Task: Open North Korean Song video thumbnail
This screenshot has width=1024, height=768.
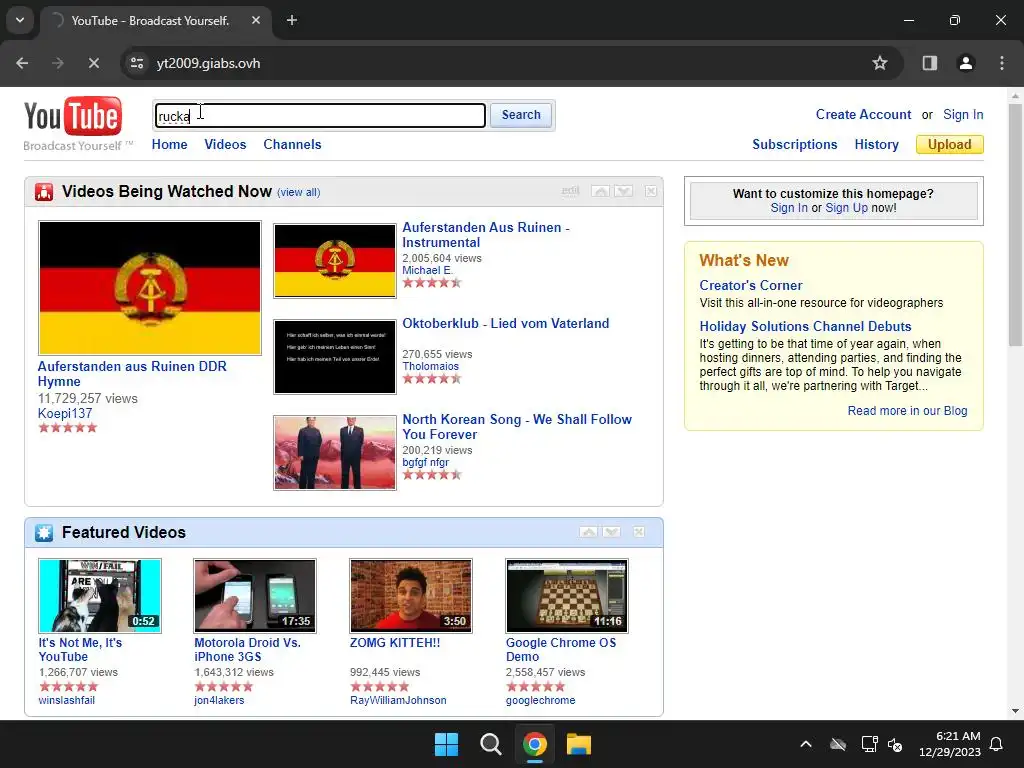Action: 335,453
